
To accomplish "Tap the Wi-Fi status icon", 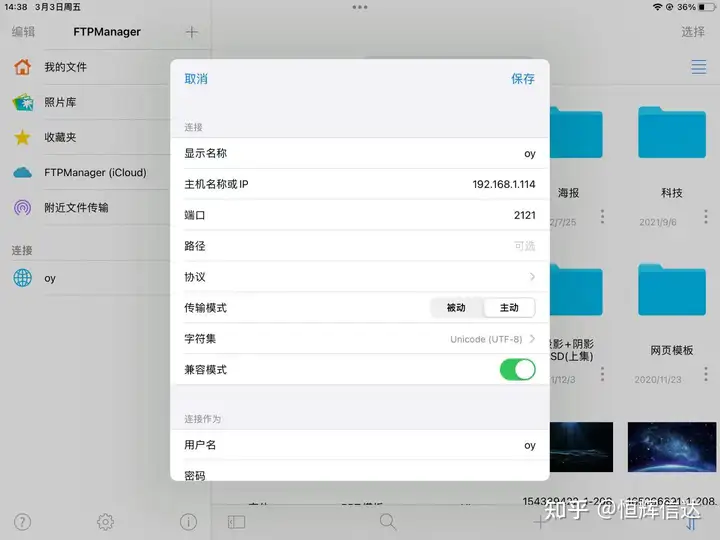I will coord(658,7).
